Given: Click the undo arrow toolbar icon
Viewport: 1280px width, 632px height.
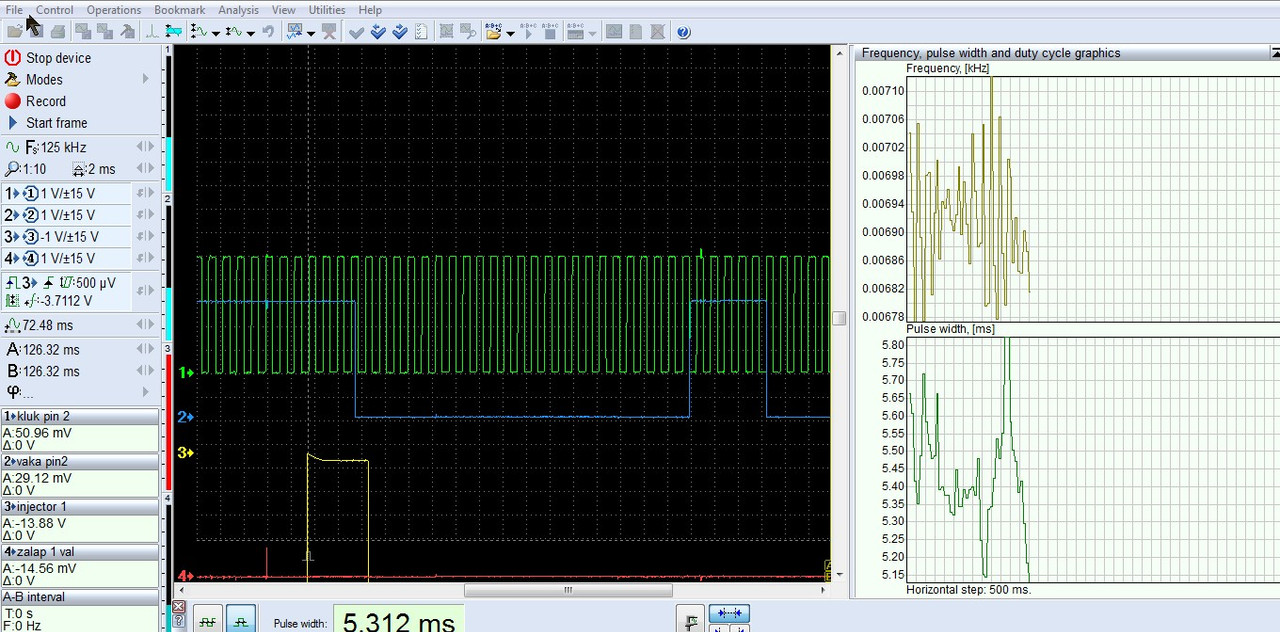Looking at the screenshot, I should click(268, 32).
